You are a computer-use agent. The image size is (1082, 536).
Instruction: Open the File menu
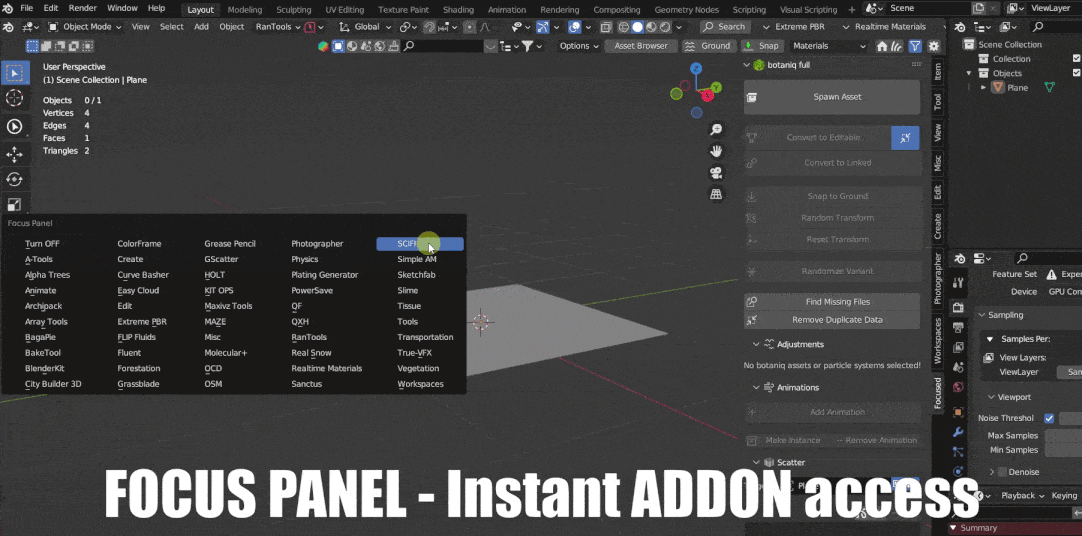pos(27,8)
